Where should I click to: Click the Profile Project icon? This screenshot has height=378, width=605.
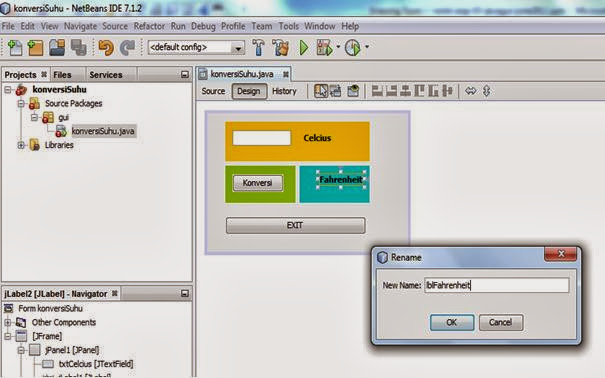352,47
